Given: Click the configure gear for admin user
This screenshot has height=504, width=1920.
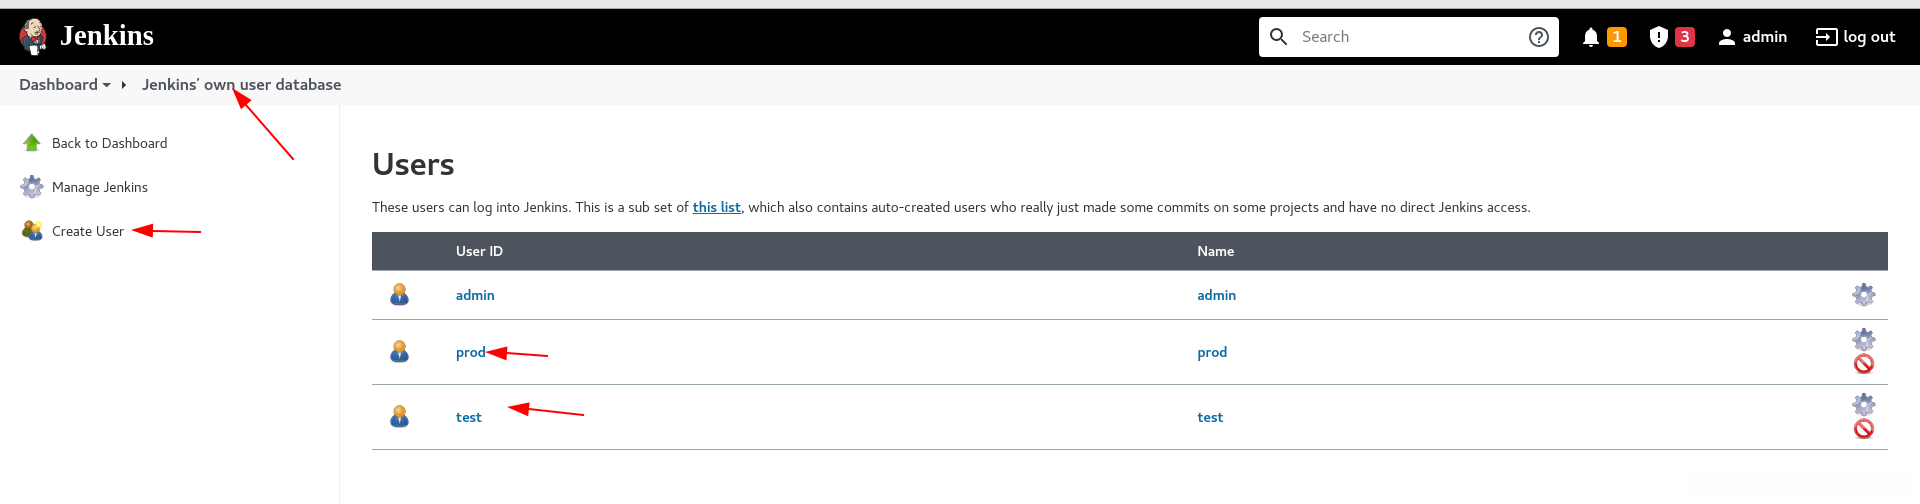Looking at the screenshot, I should coord(1863,295).
